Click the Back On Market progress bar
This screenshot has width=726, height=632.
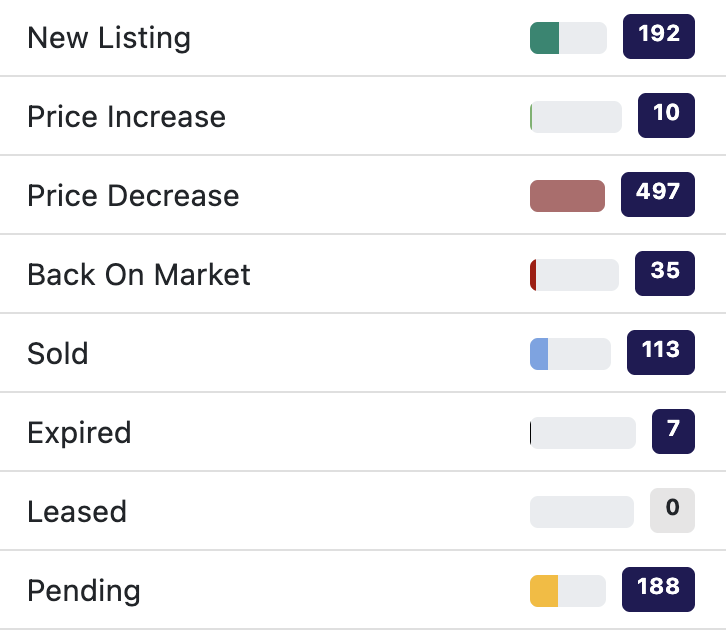tap(573, 275)
